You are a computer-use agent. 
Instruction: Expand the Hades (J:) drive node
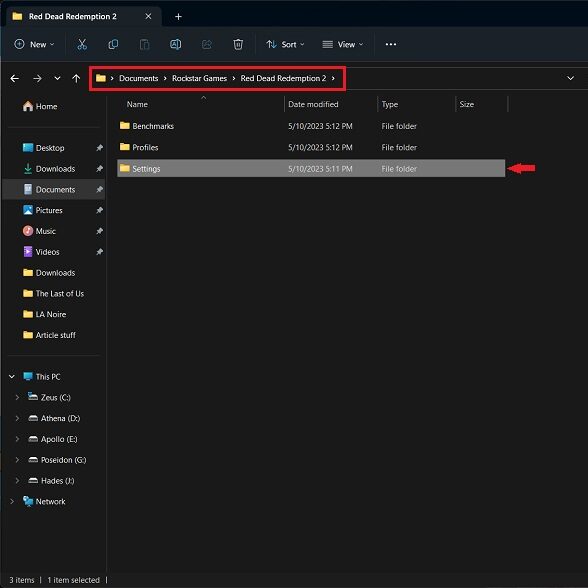[x=17, y=481]
